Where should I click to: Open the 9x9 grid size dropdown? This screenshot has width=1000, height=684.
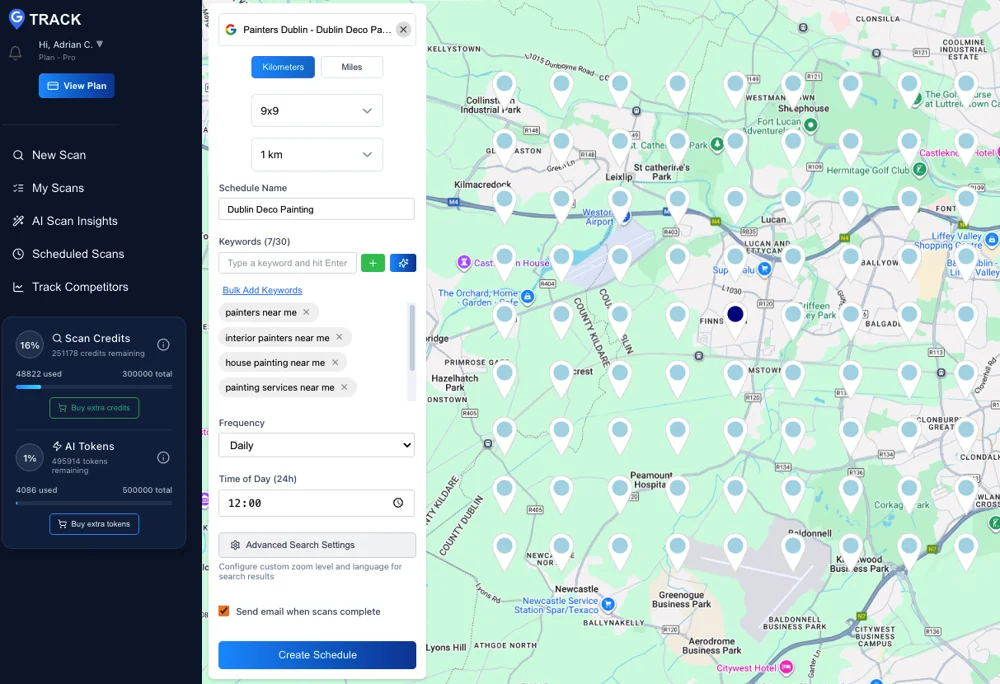tap(316, 111)
